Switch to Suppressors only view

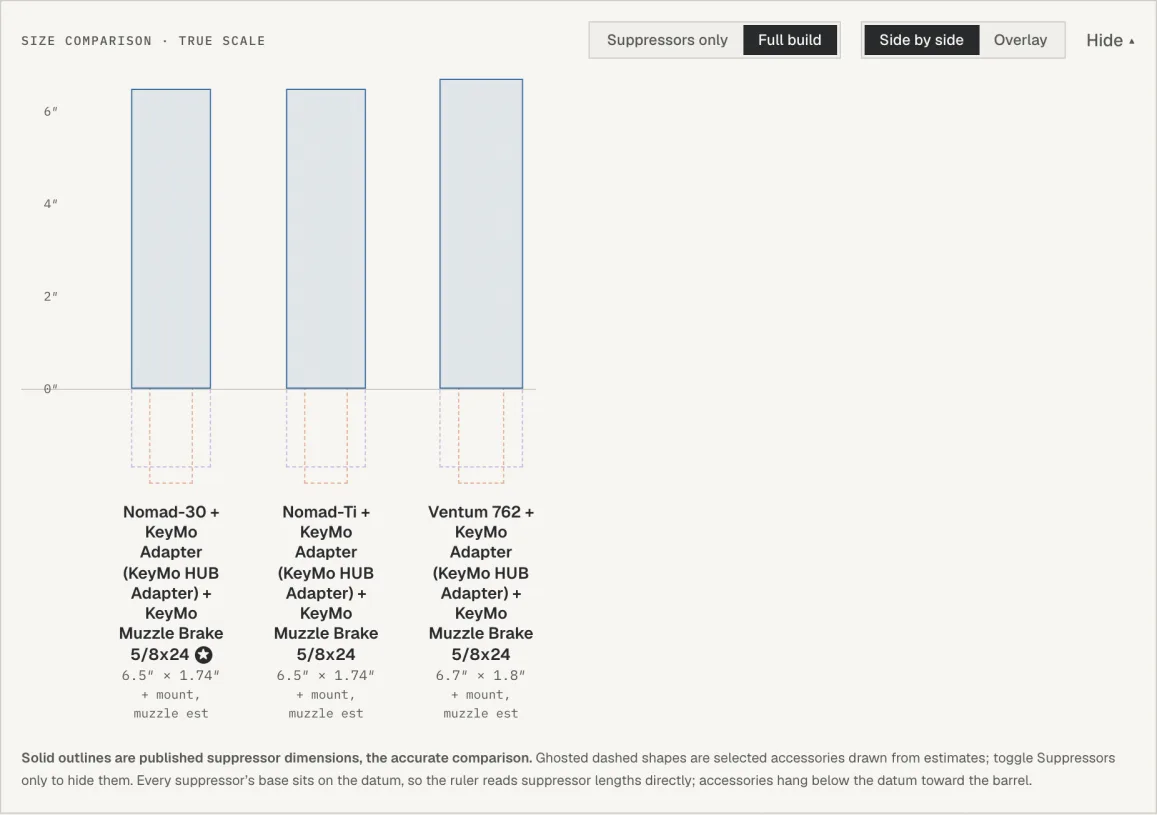pos(667,40)
